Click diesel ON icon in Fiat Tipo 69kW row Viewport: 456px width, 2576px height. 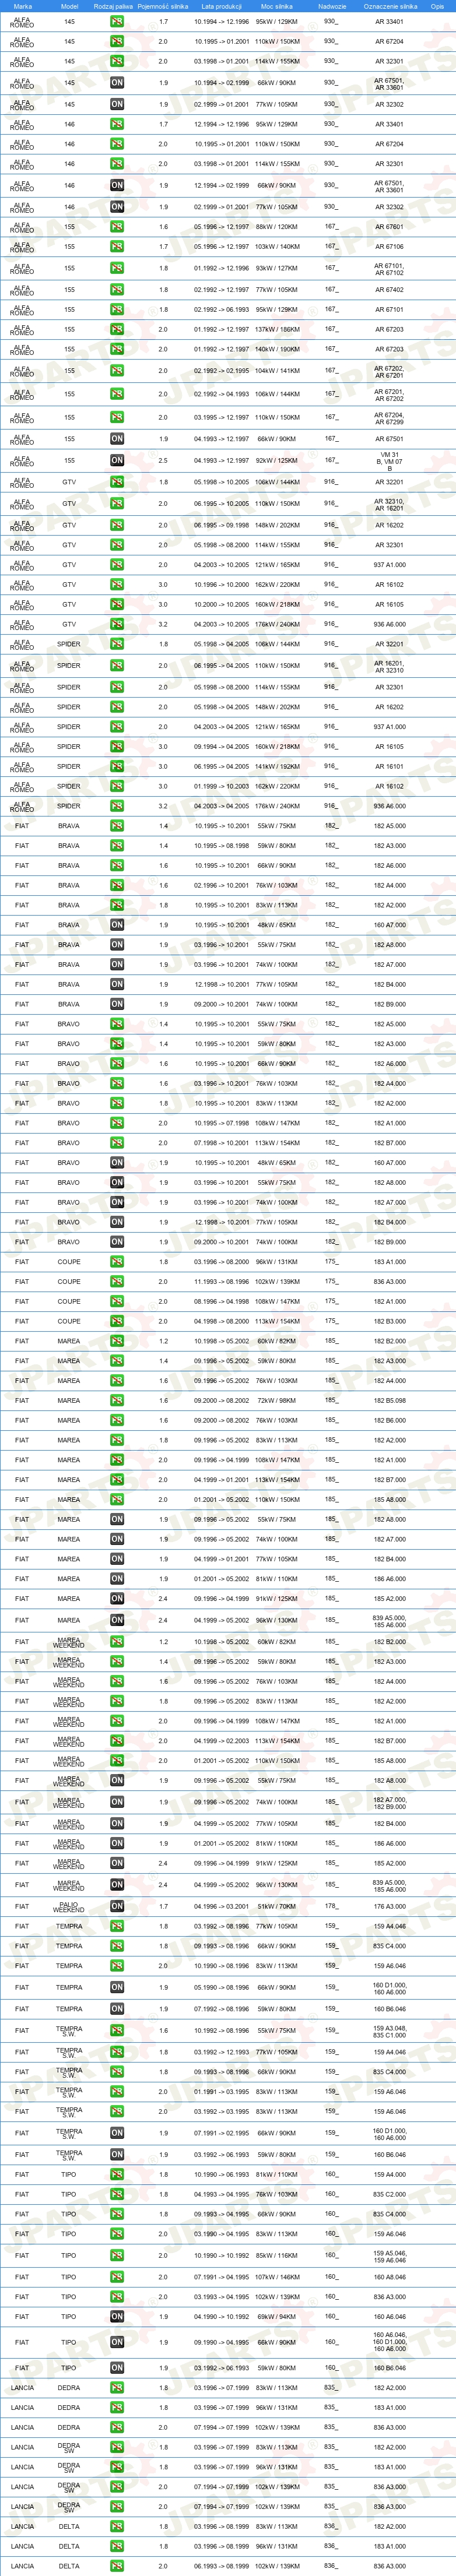(117, 2317)
